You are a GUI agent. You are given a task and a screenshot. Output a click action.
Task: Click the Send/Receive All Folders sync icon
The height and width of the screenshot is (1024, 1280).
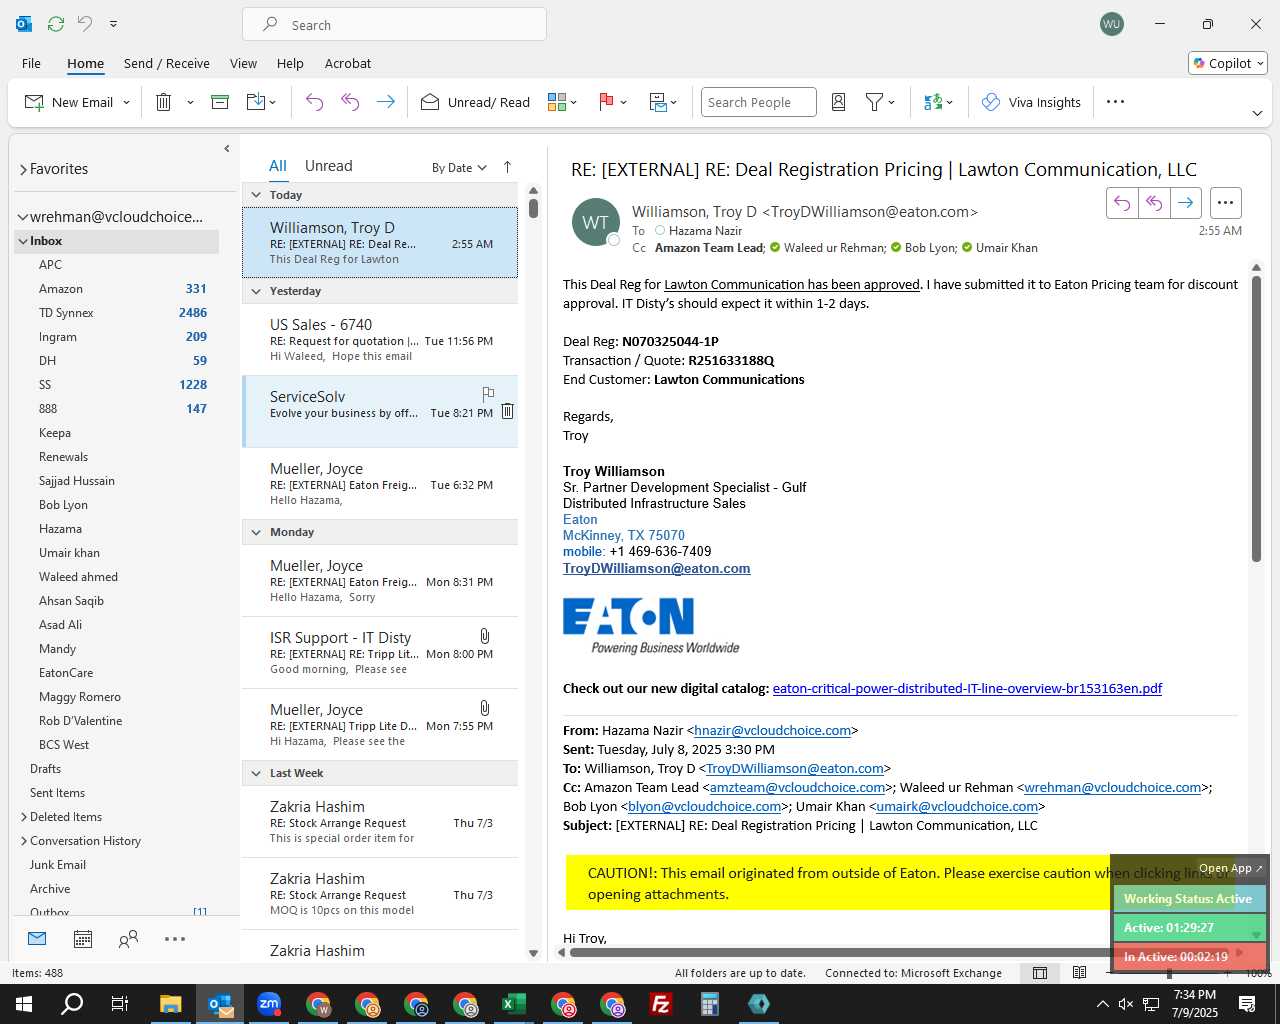[x=56, y=24]
